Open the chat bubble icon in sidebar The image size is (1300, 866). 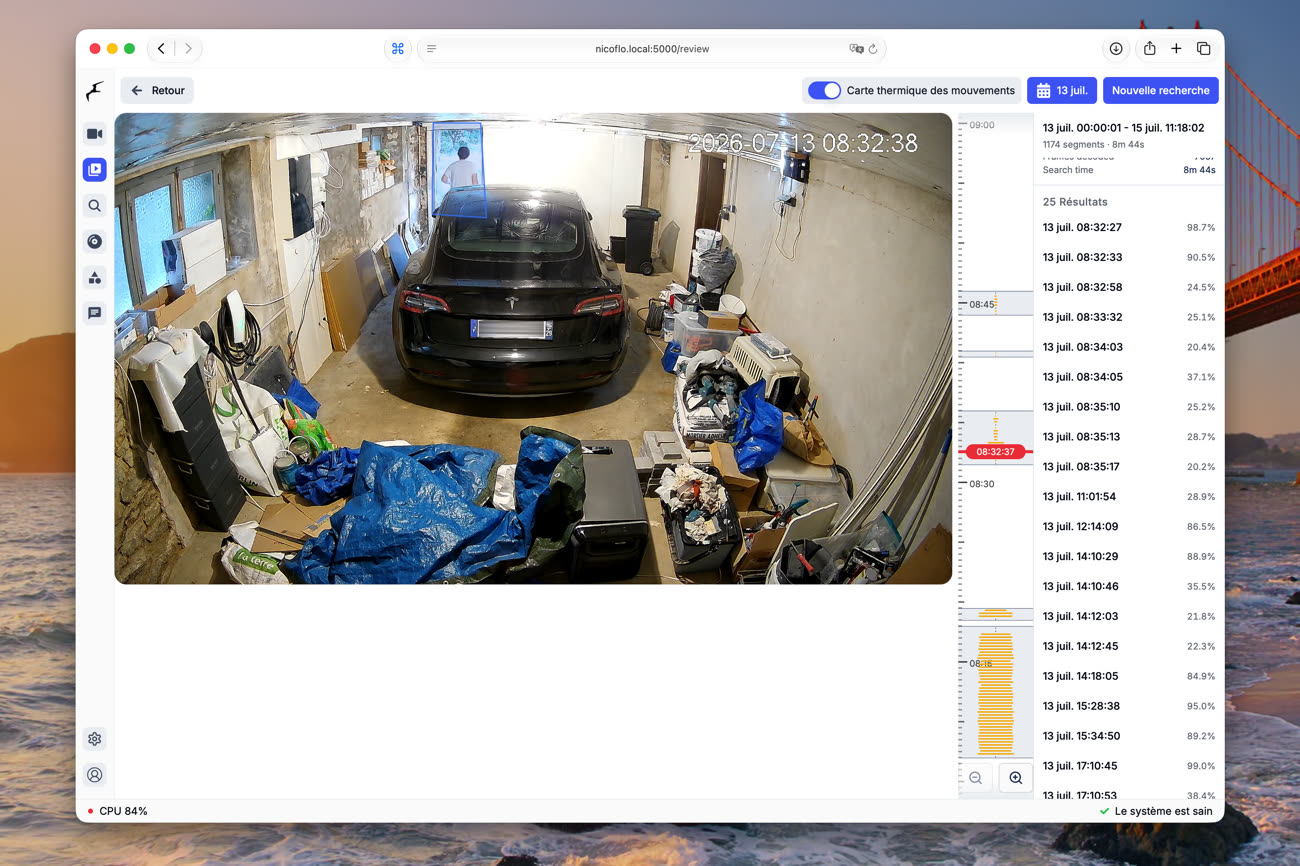click(94, 313)
